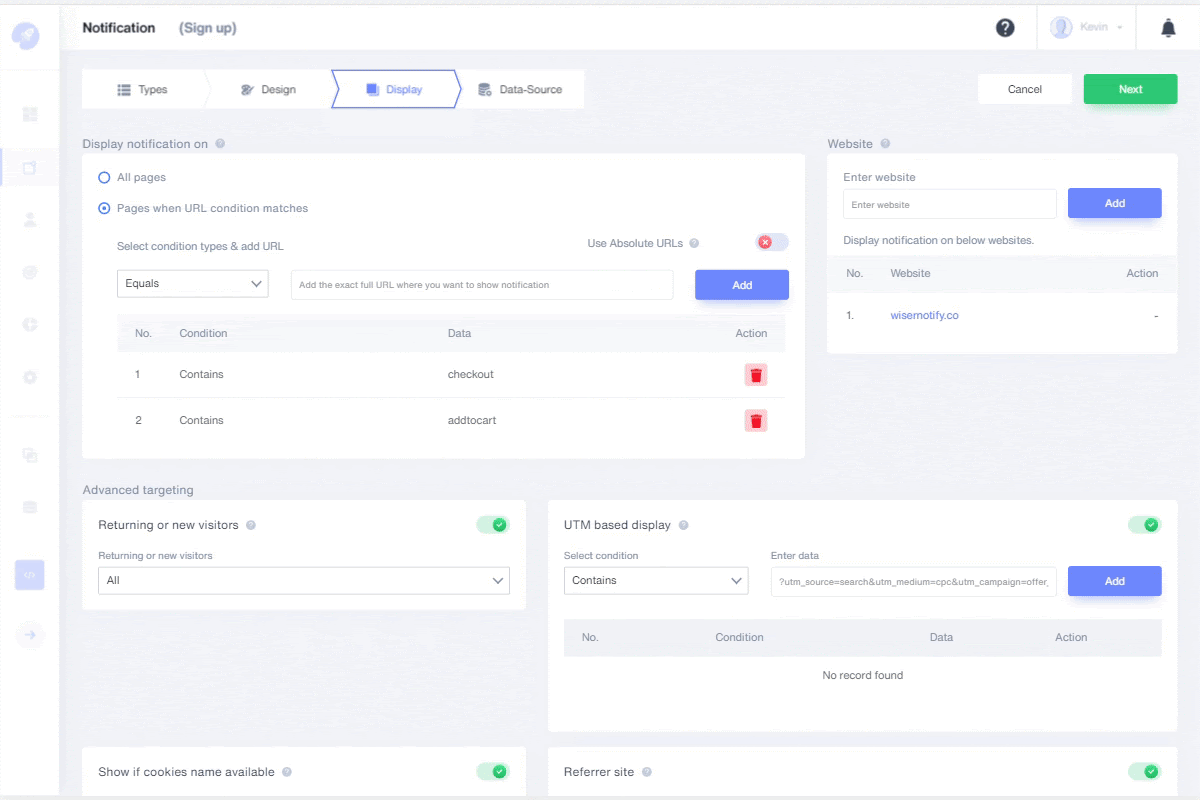Click the code embed icon in sidebar
1200x800 pixels.
30,575
